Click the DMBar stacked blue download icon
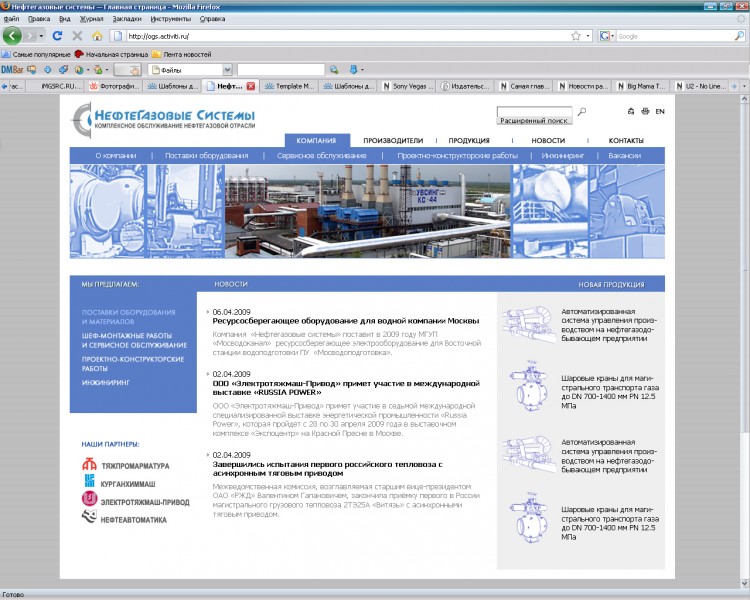The width and height of the screenshot is (750, 600). coord(63,70)
